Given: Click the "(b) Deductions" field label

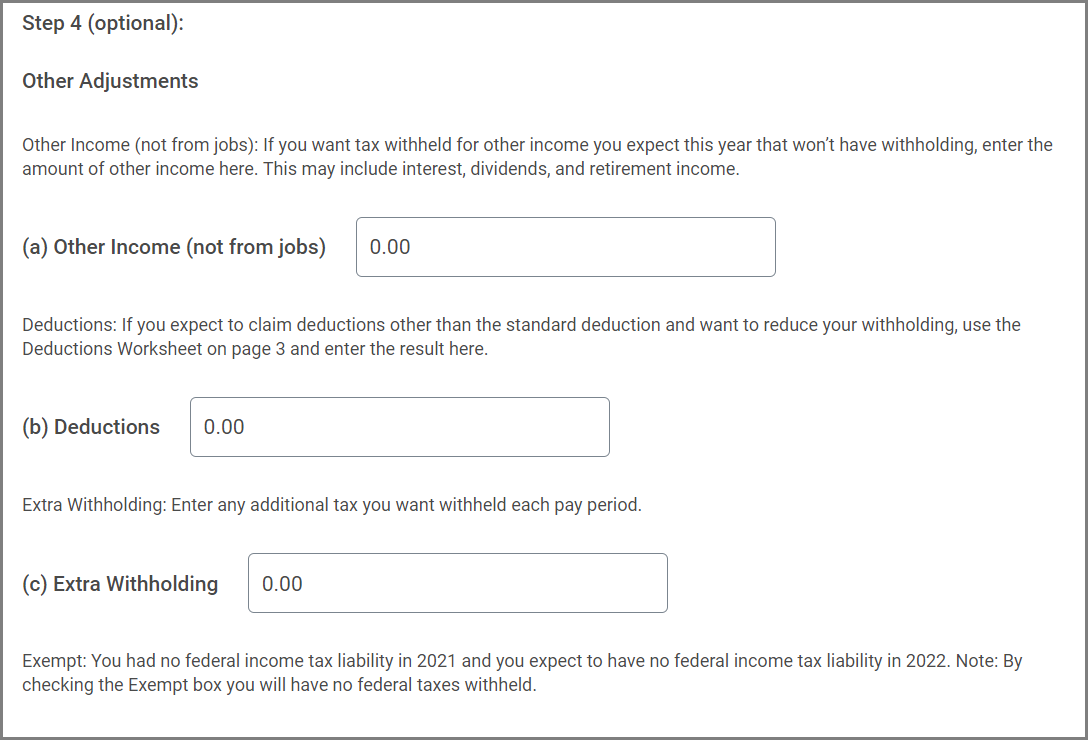Looking at the screenshot, I should tap(91, 427).
